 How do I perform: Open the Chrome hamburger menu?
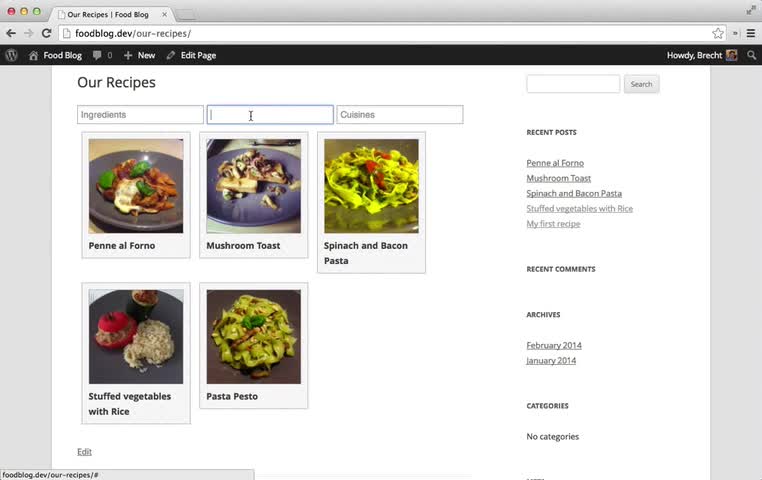(751, 33)
